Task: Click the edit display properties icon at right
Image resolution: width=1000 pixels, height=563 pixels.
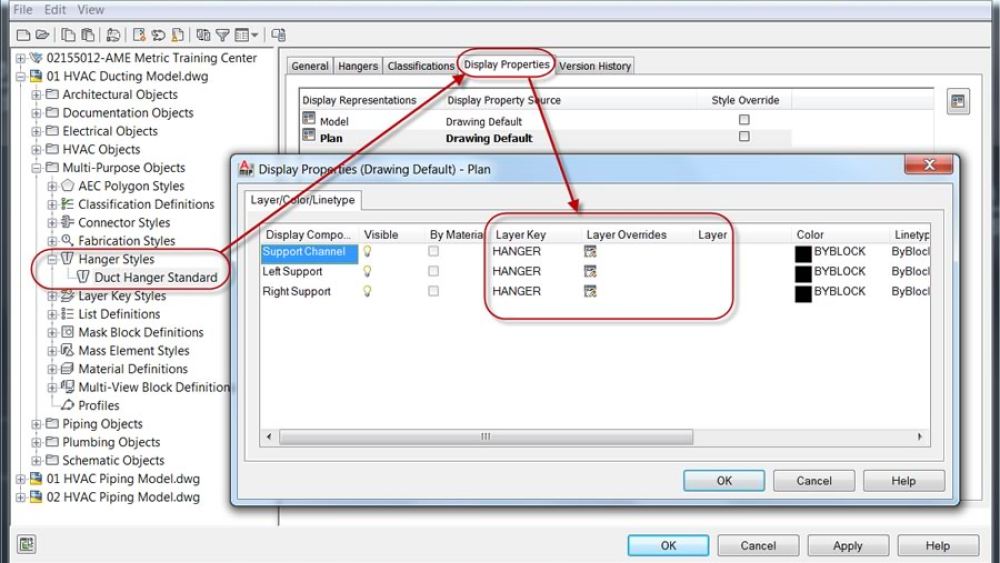Action: coord(957,101)
